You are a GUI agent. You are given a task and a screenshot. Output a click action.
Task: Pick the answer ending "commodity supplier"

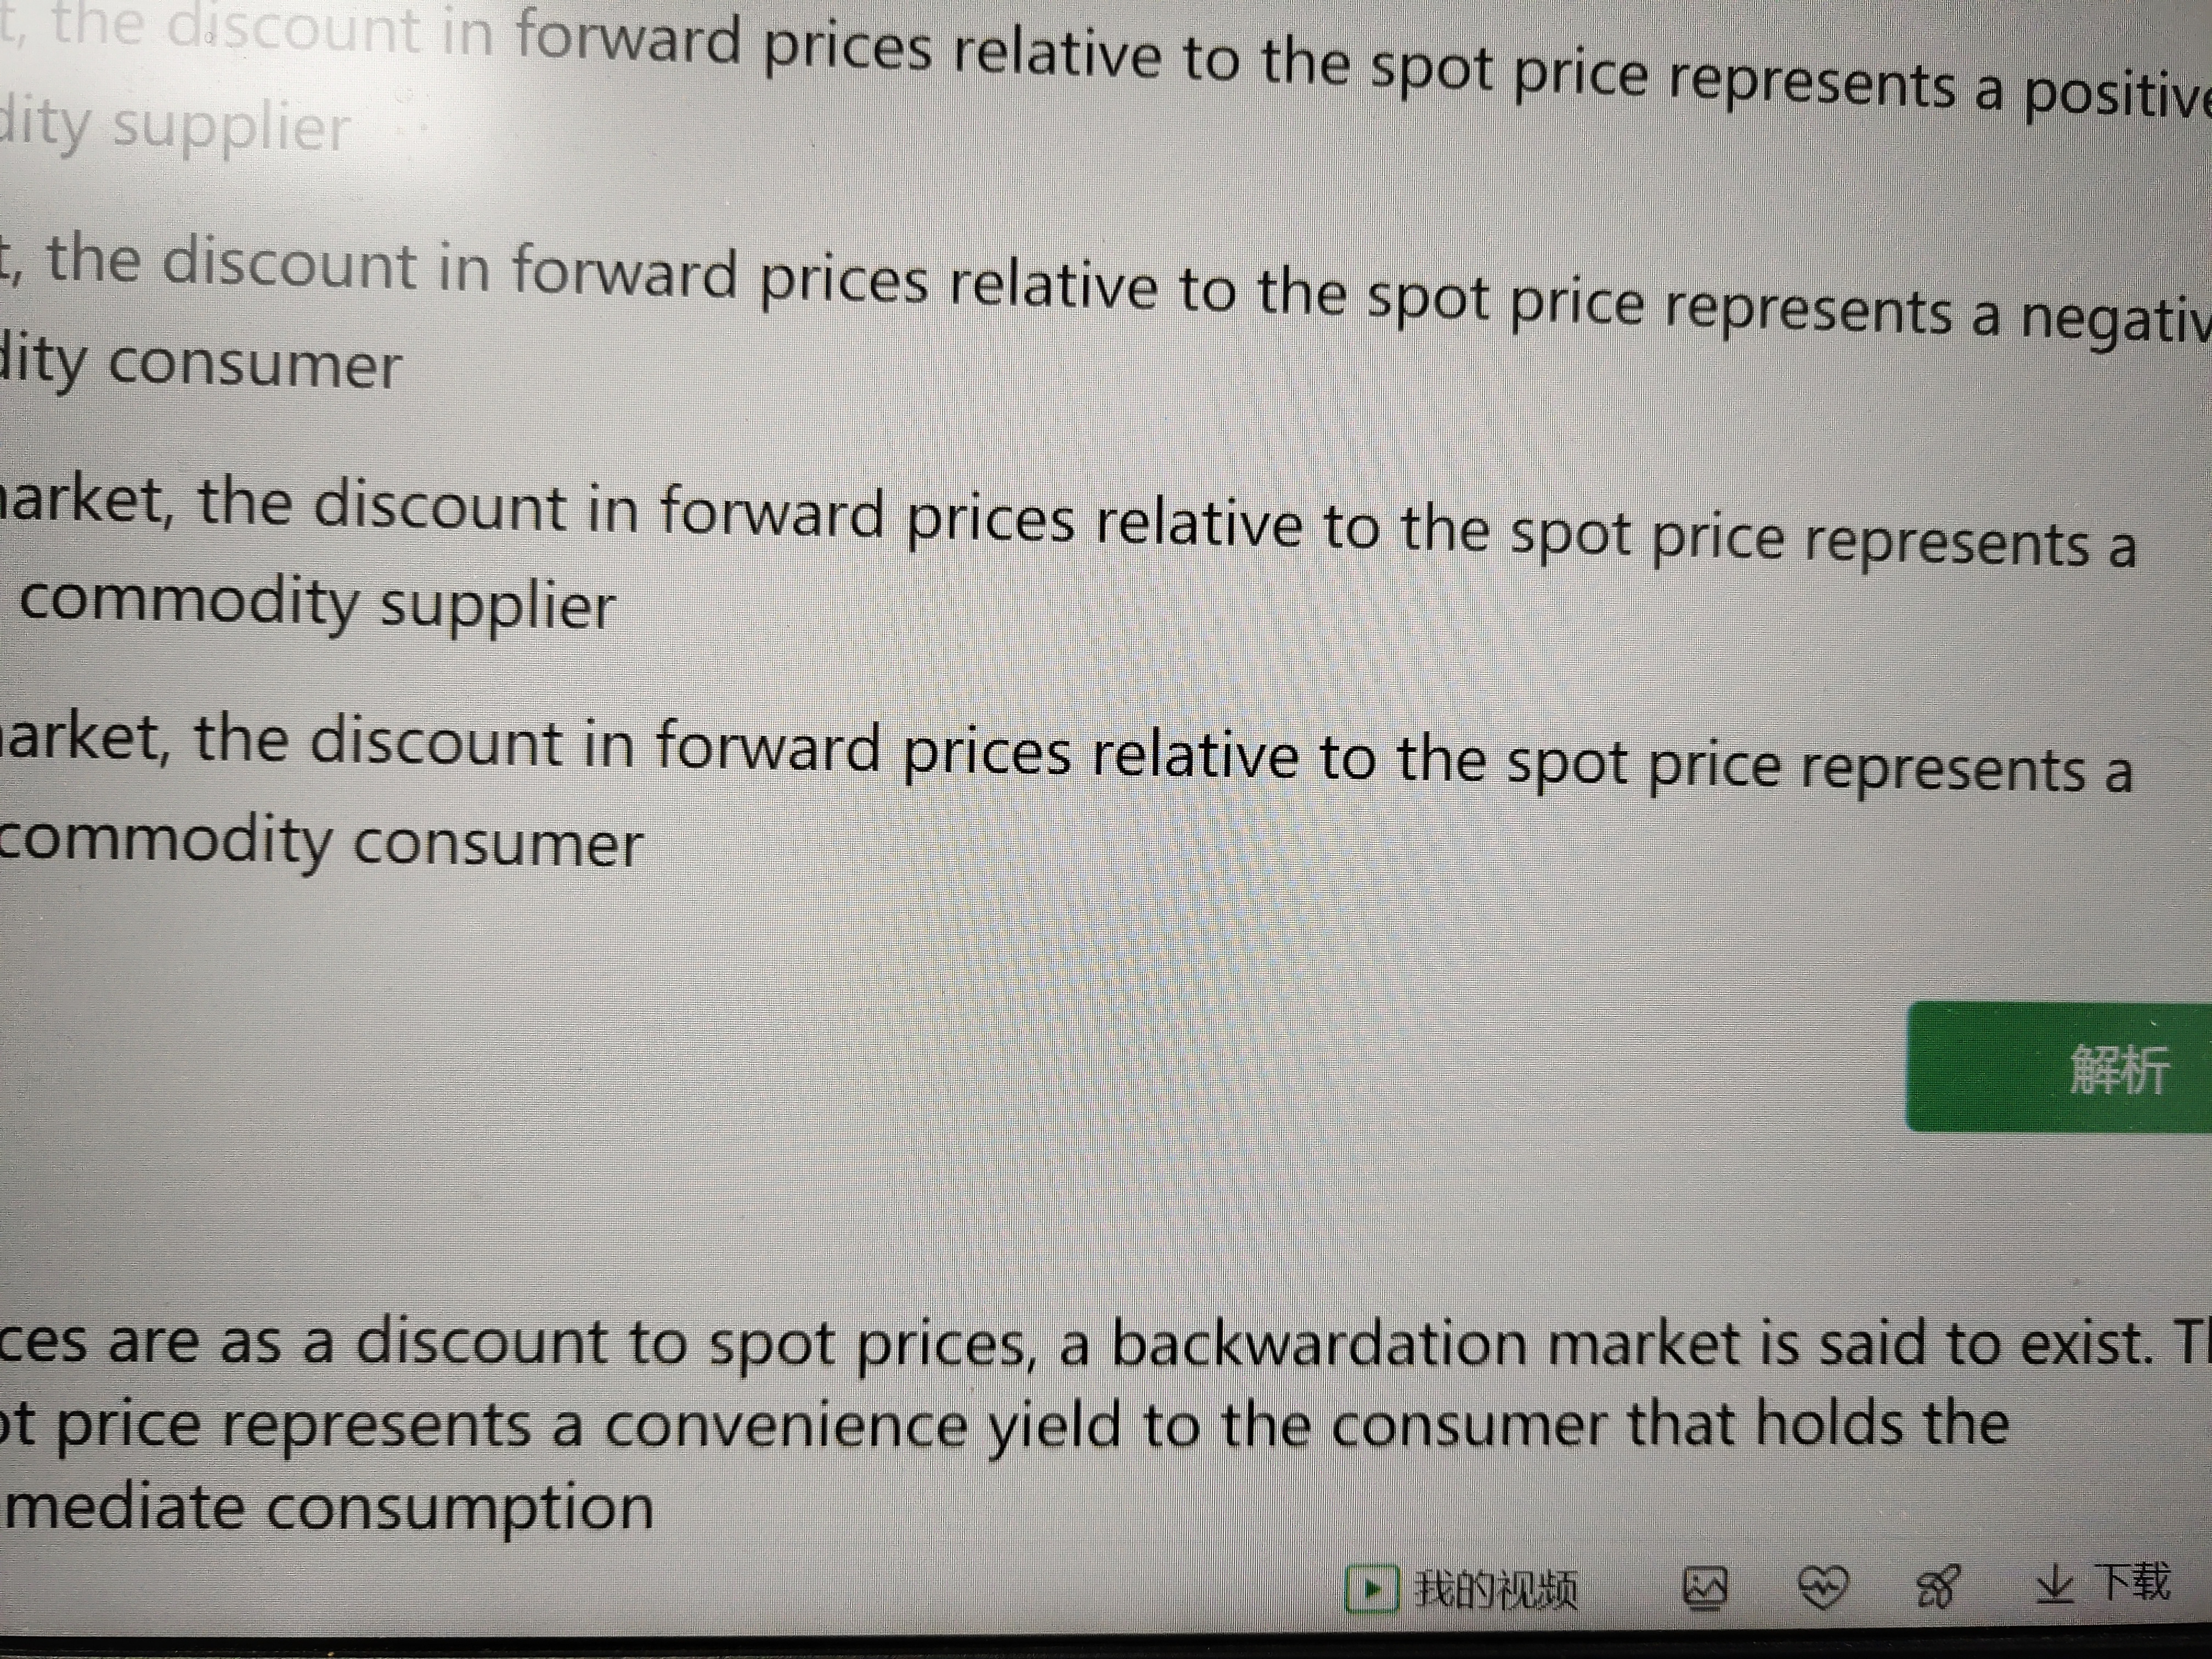click(318, 604)
